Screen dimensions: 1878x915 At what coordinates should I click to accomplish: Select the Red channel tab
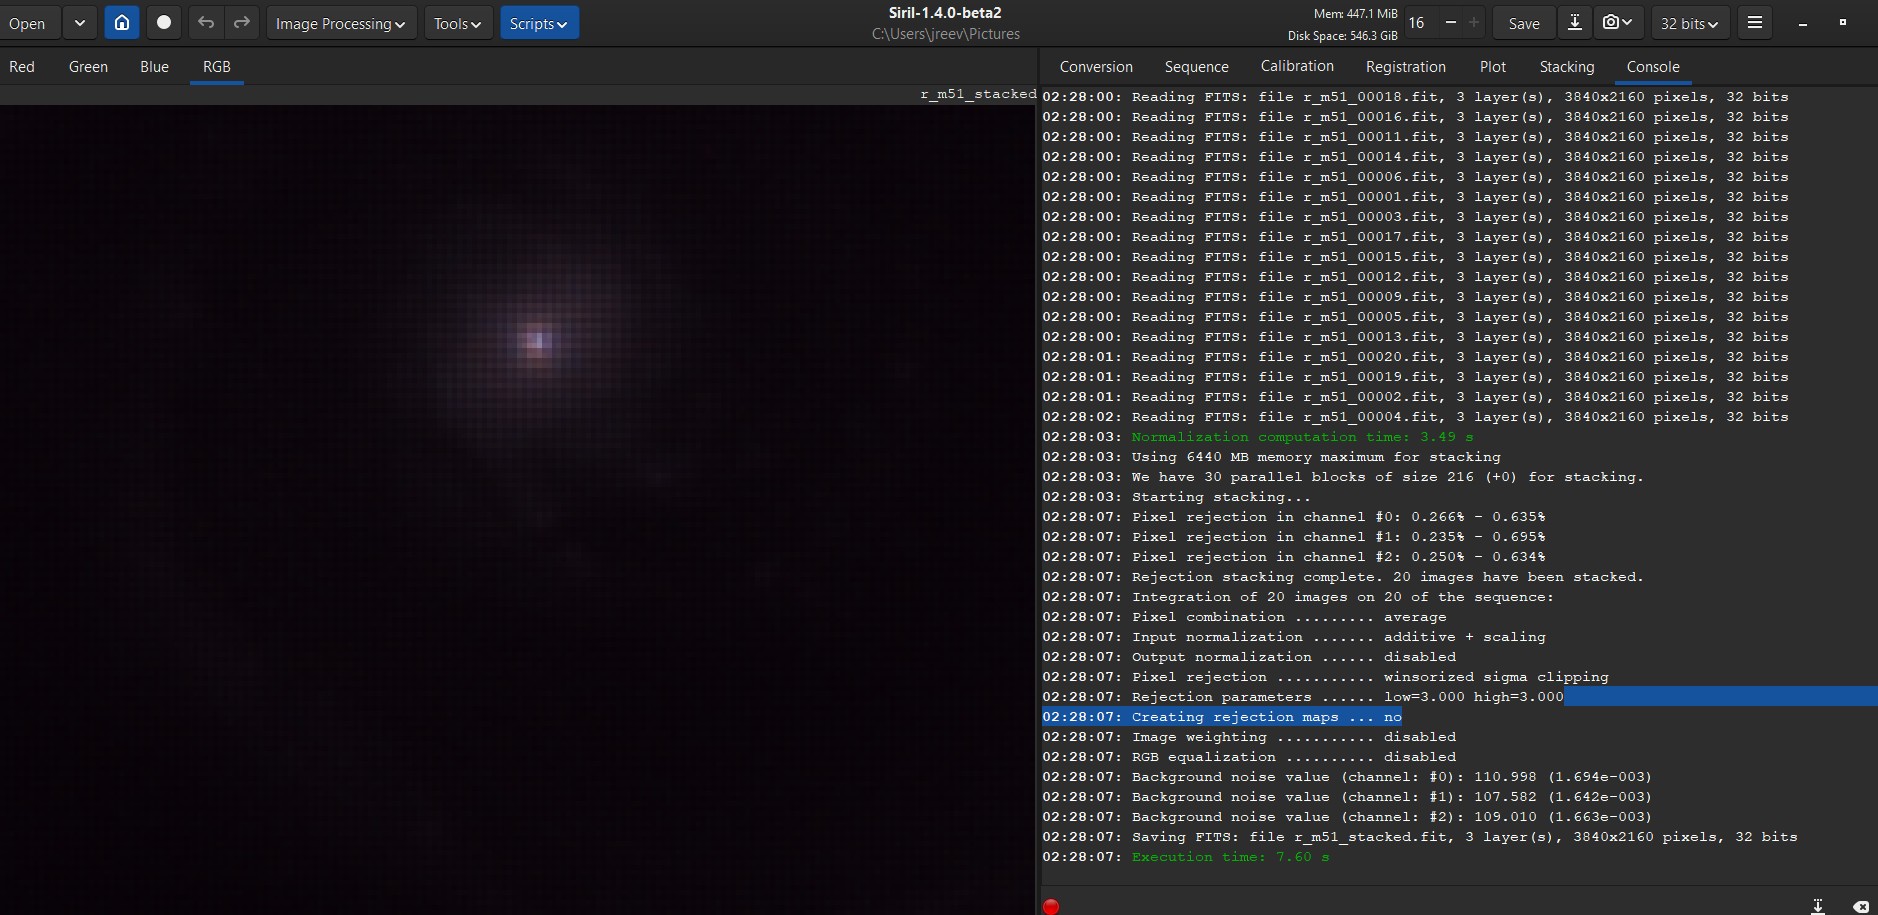point(22,67)
